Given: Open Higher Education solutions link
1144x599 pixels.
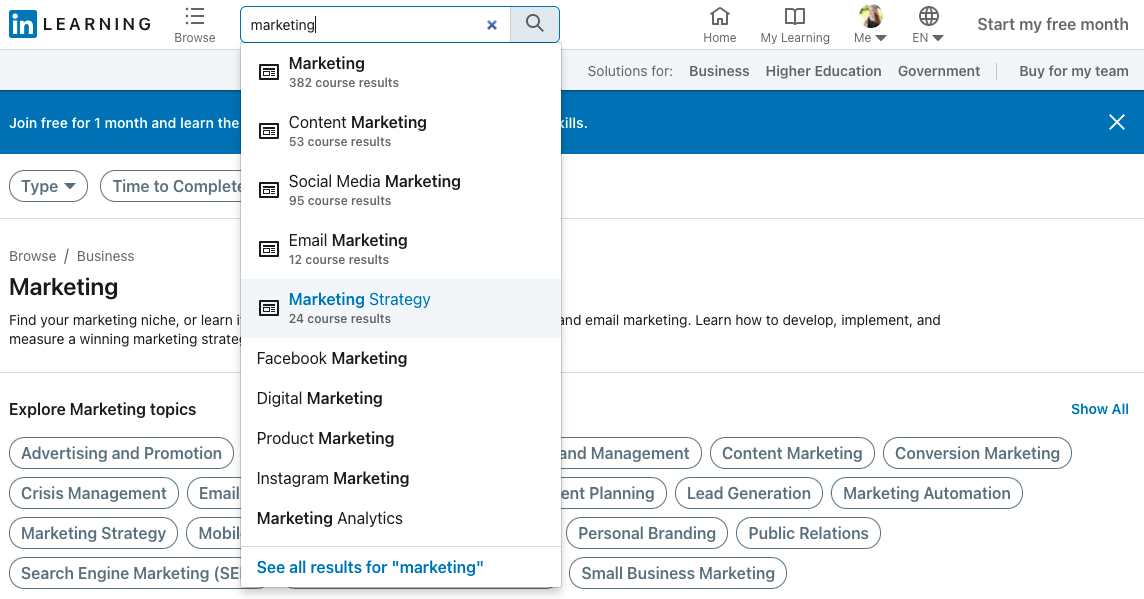Looking at the screenshot, I should click(823, 71).
